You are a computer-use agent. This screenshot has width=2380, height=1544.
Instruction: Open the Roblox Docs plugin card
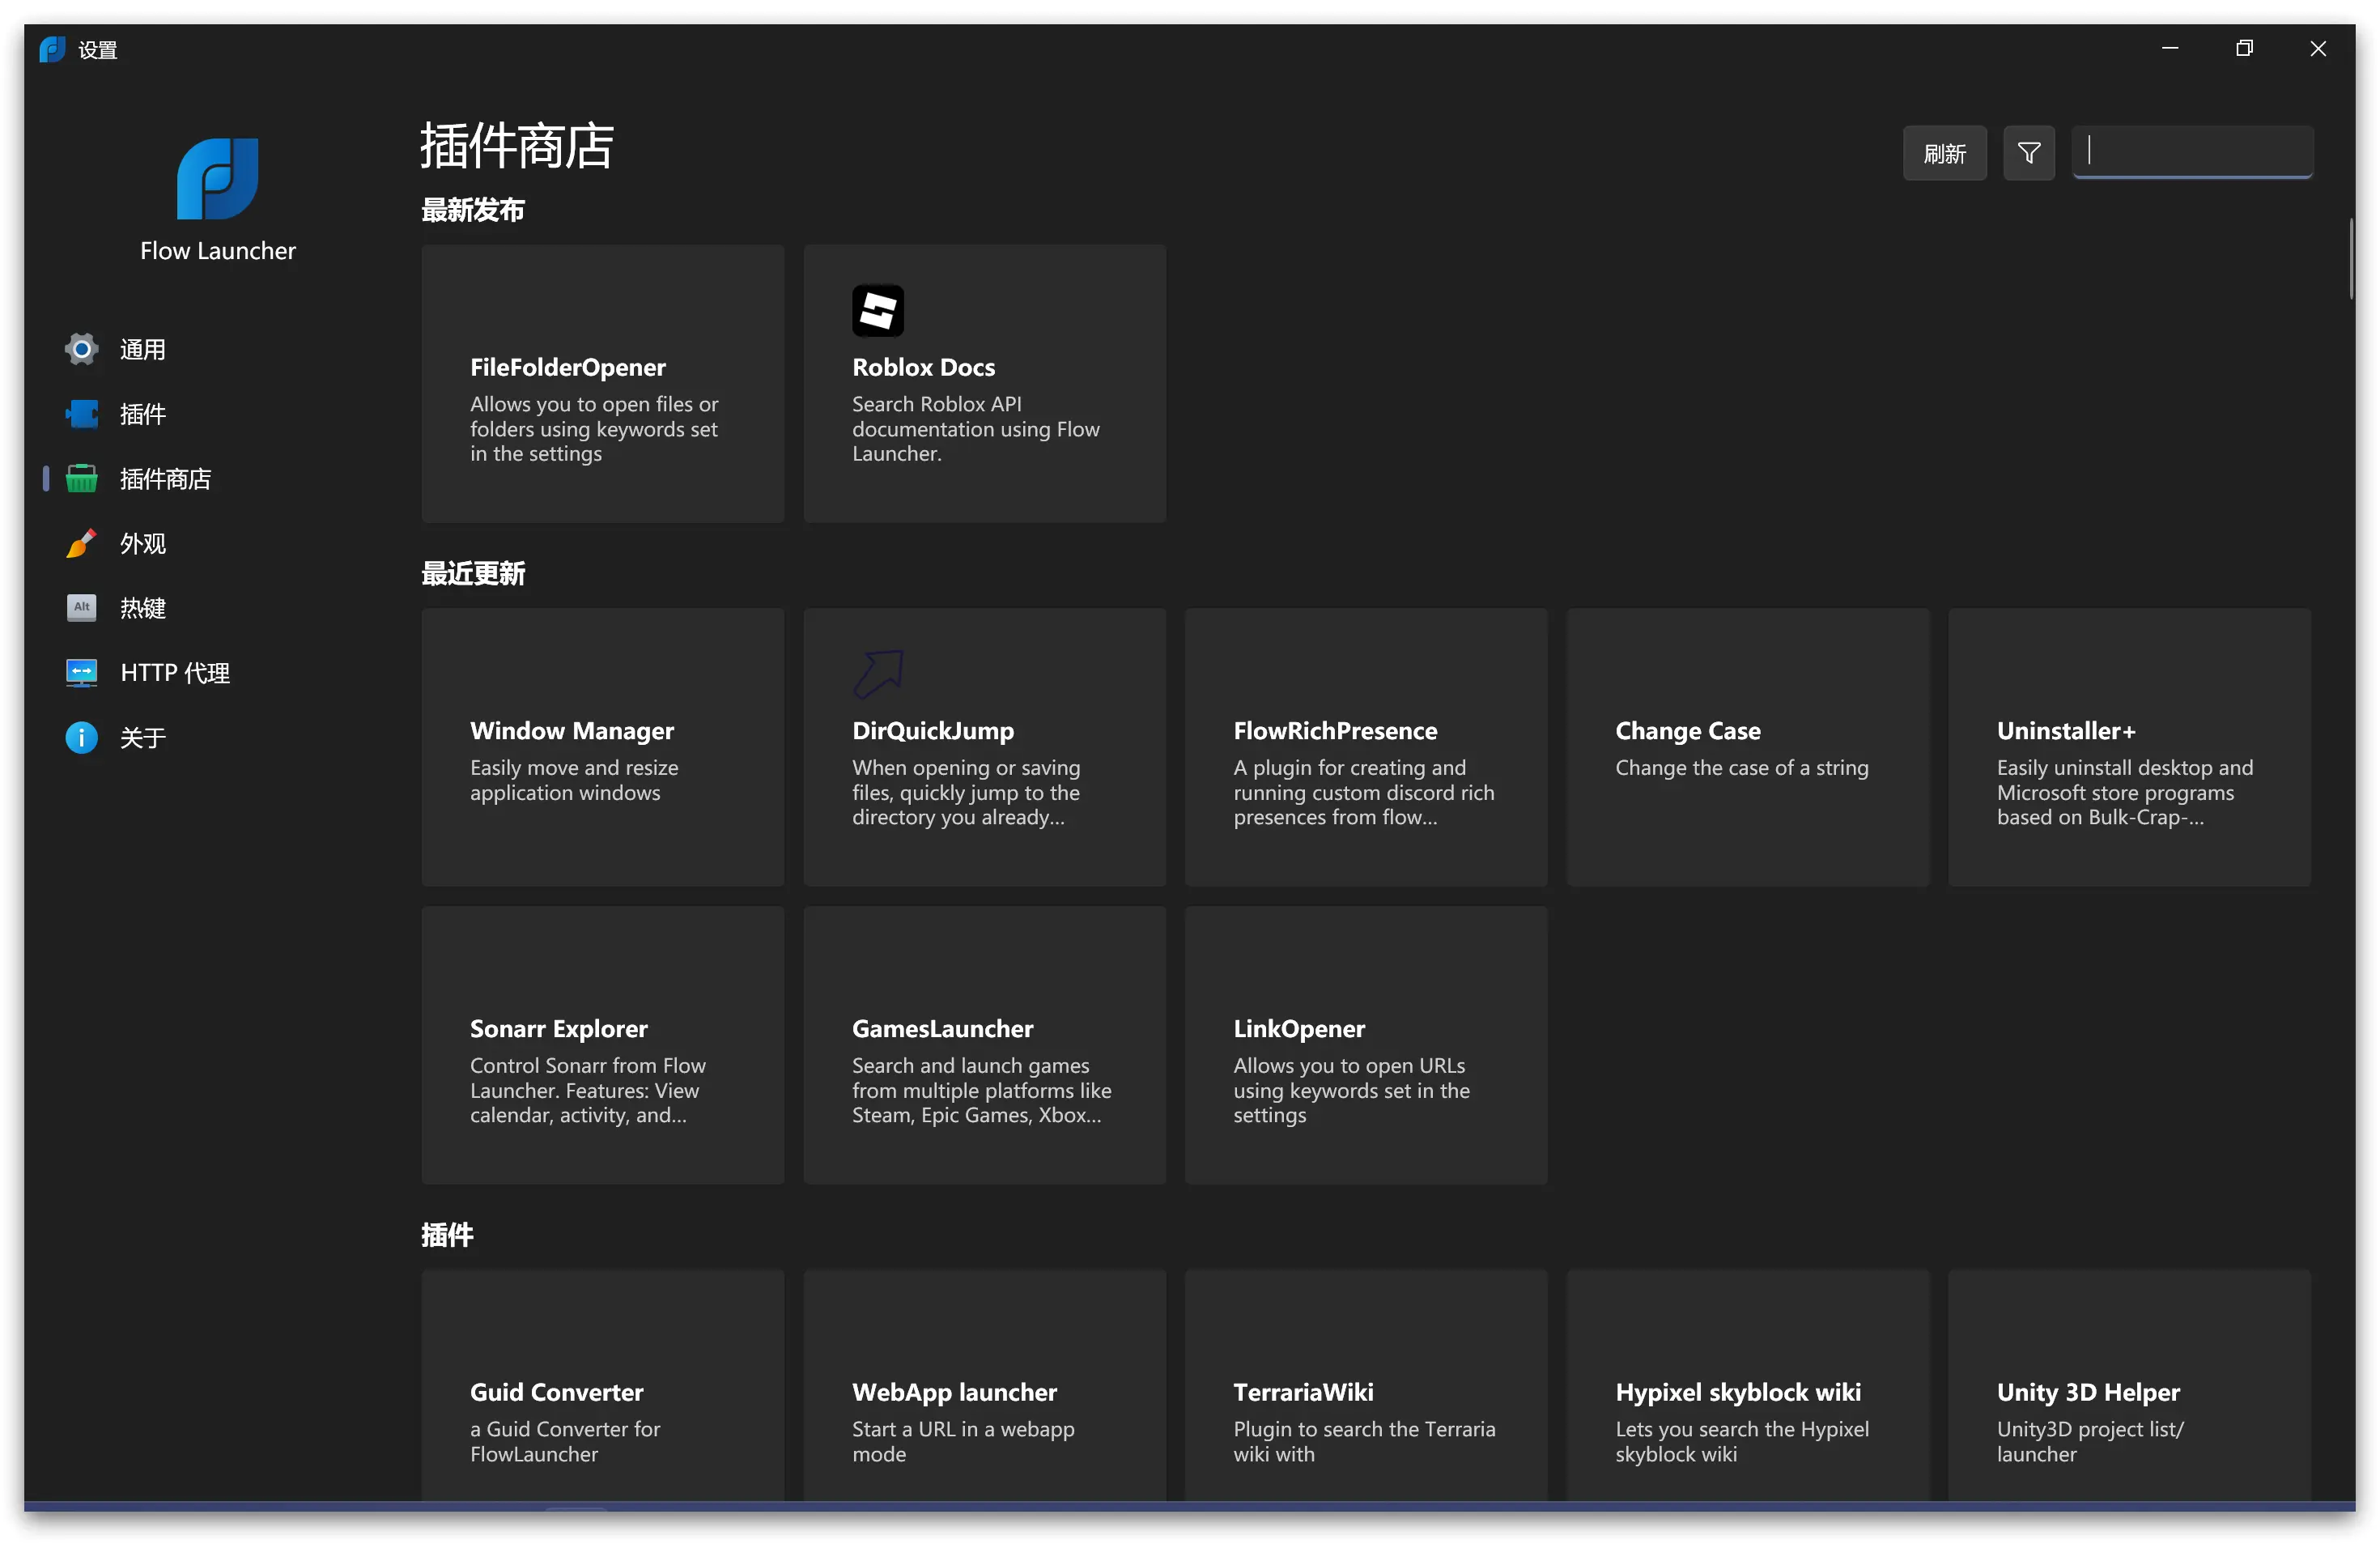984,384
